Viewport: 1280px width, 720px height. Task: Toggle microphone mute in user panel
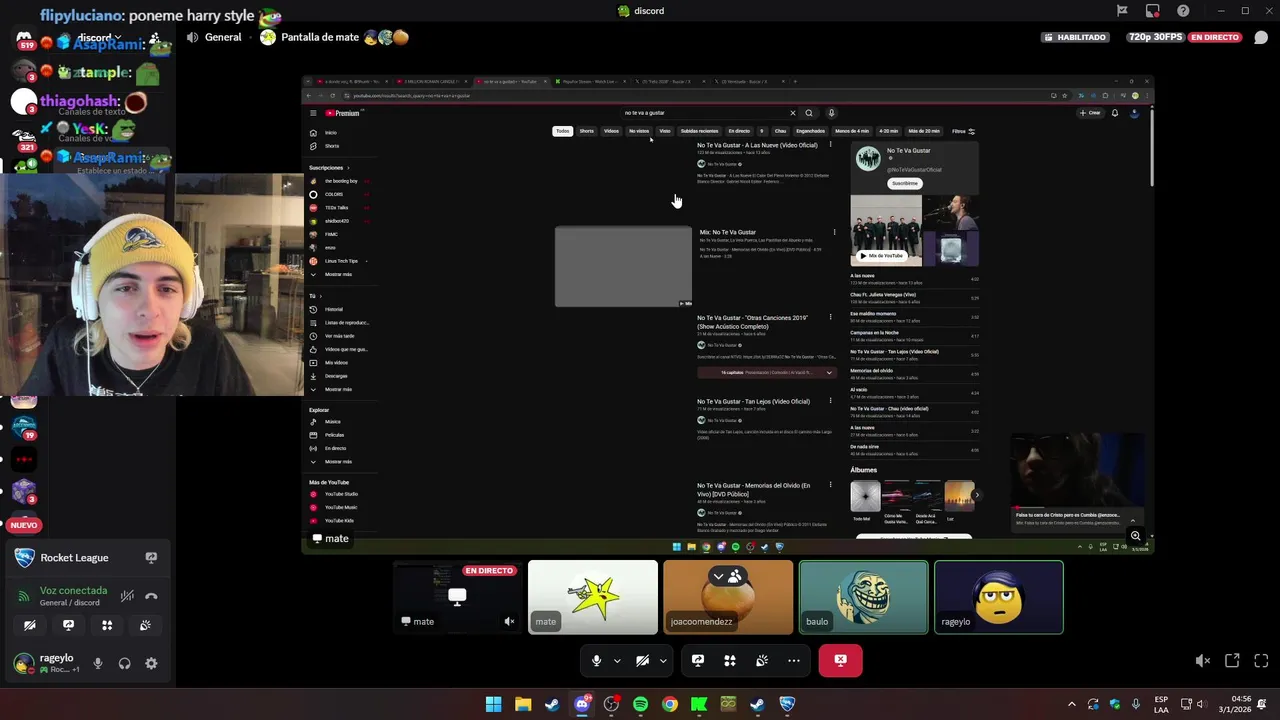pyautogui.click(x=98, y=663)
